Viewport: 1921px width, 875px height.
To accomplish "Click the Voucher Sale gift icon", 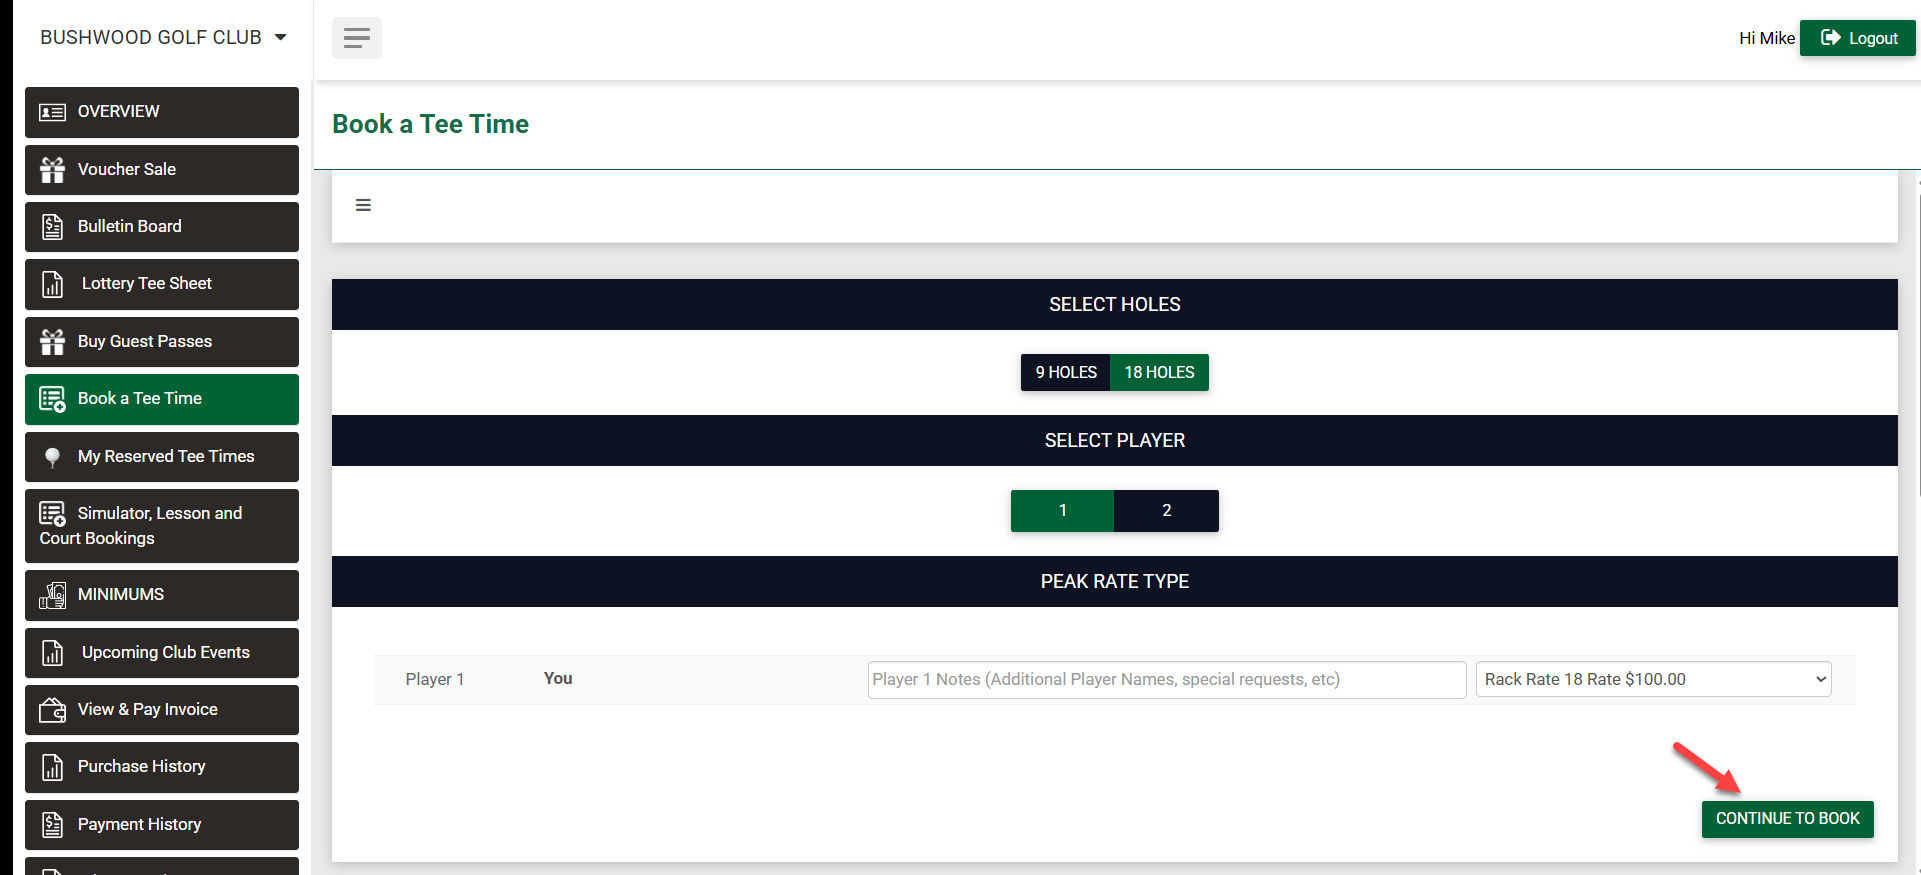I will click(x=52, y=170).
